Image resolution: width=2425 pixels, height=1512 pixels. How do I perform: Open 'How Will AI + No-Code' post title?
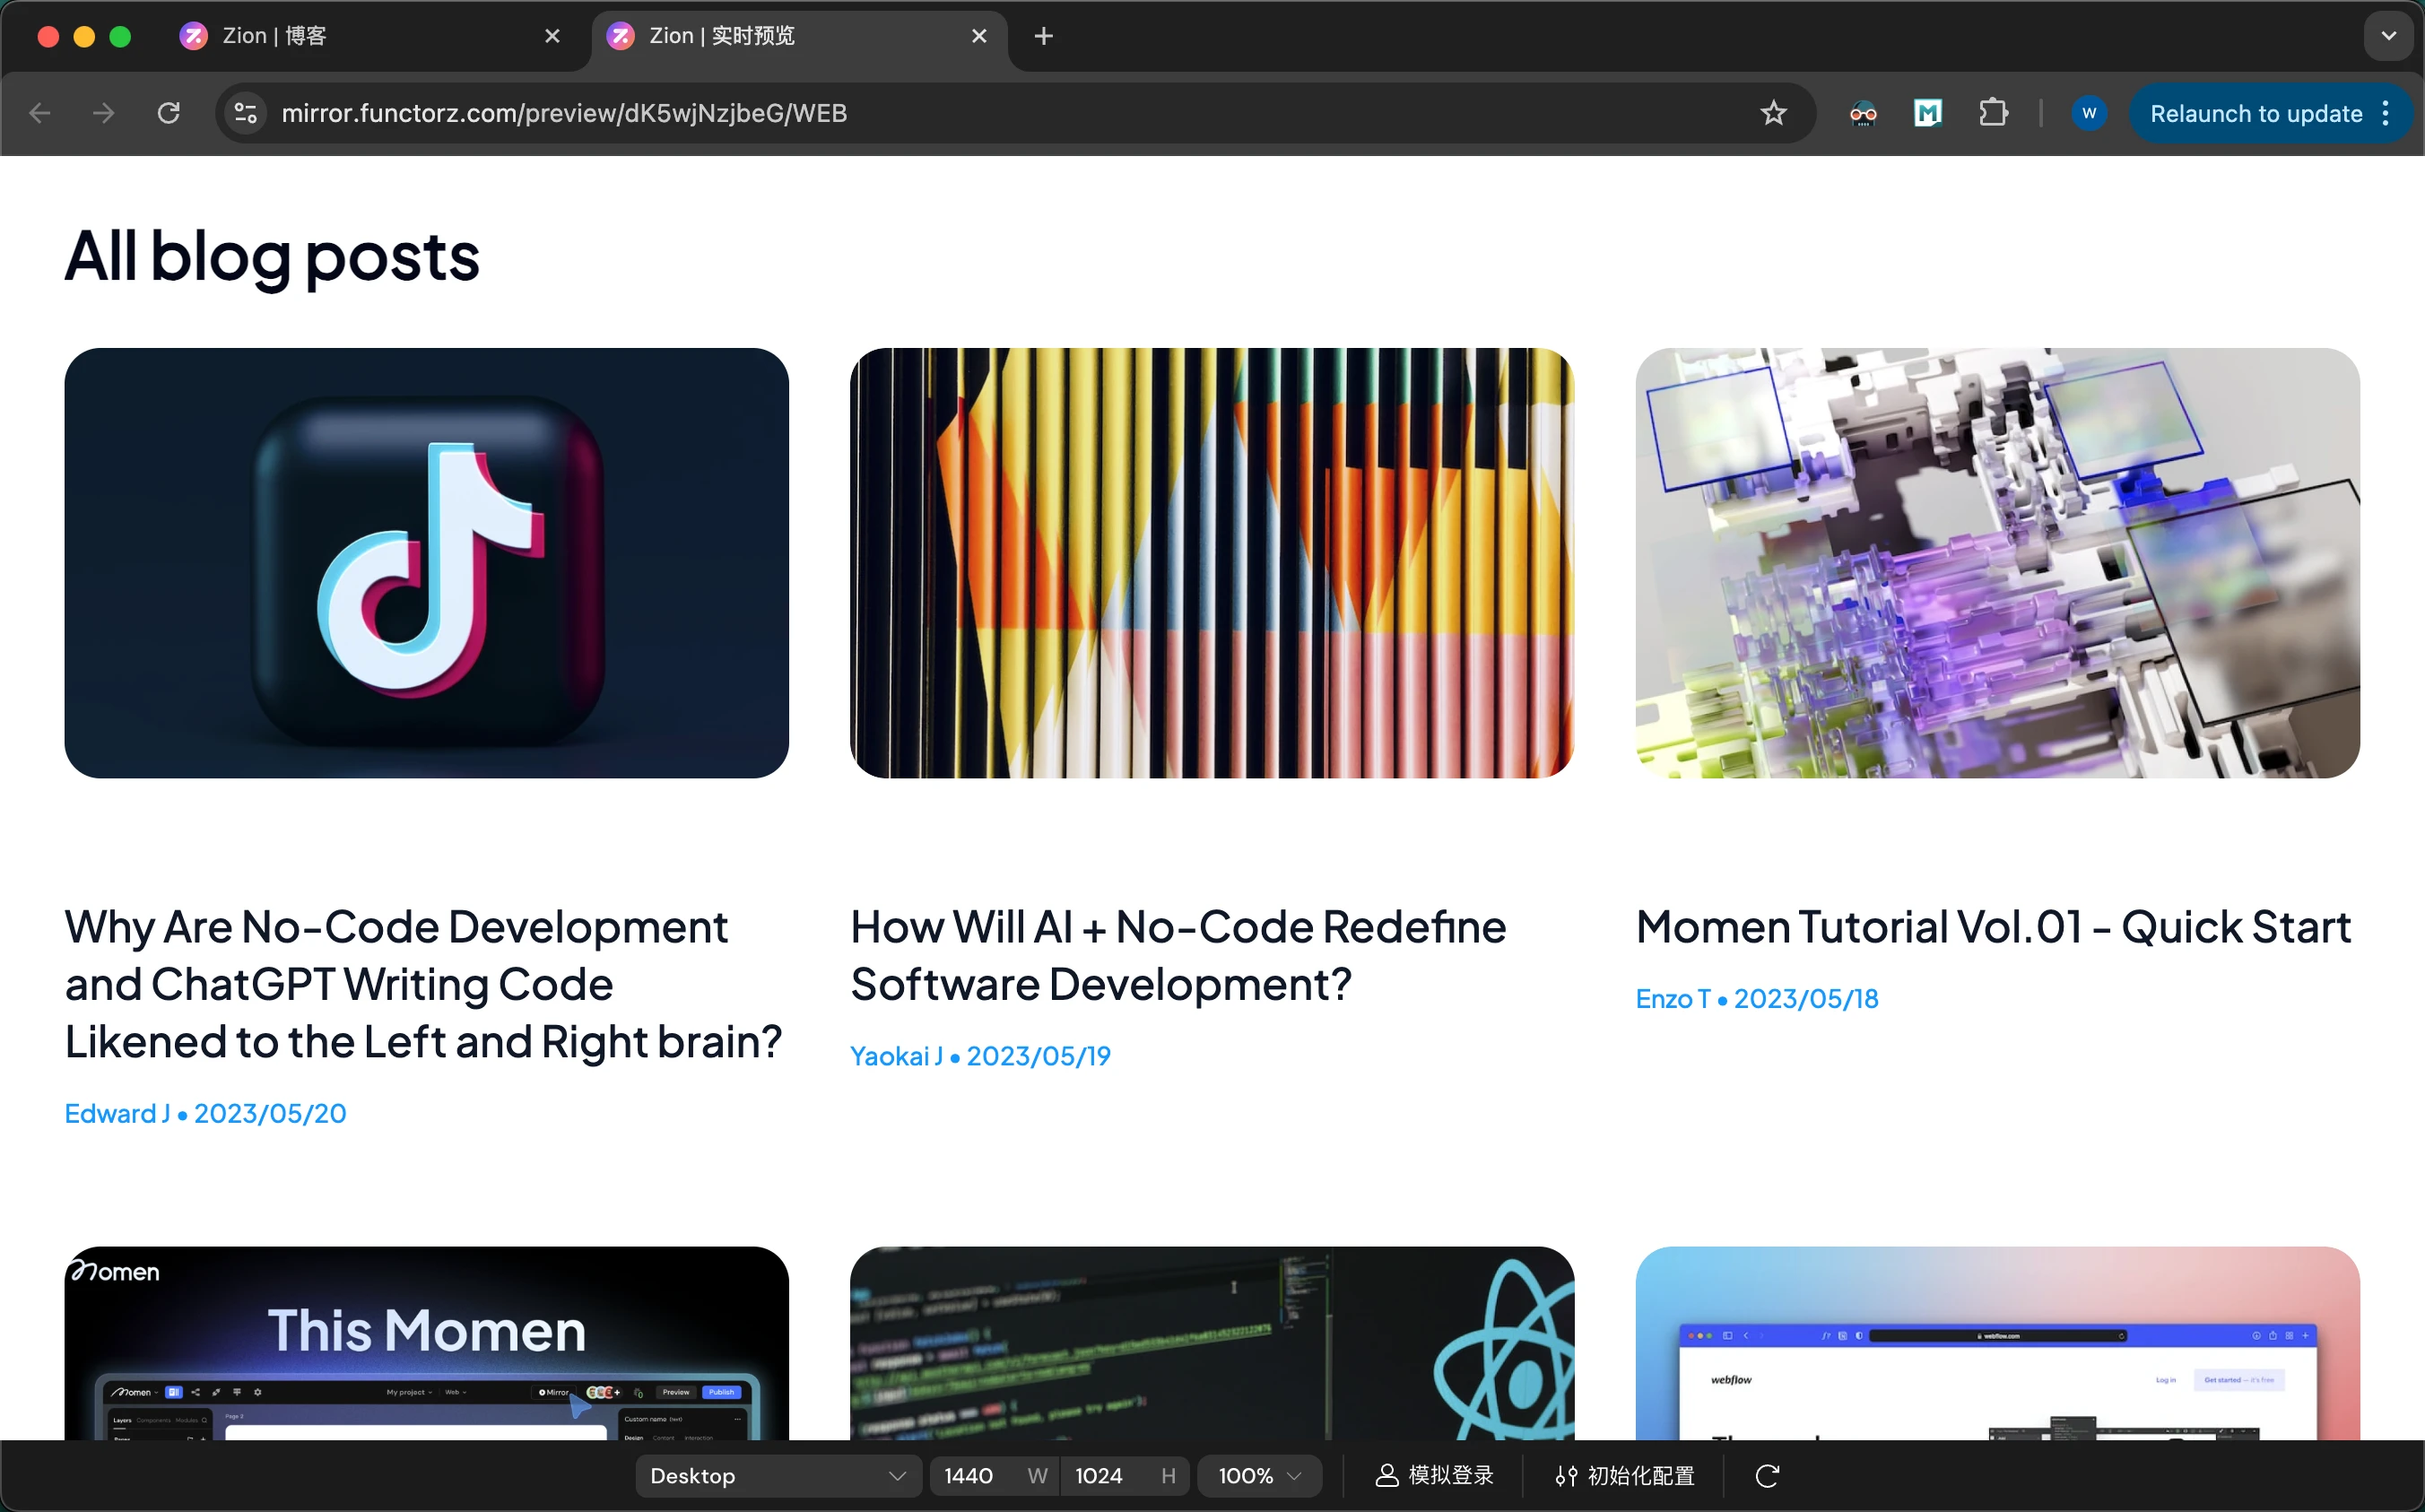(1178, 956)
